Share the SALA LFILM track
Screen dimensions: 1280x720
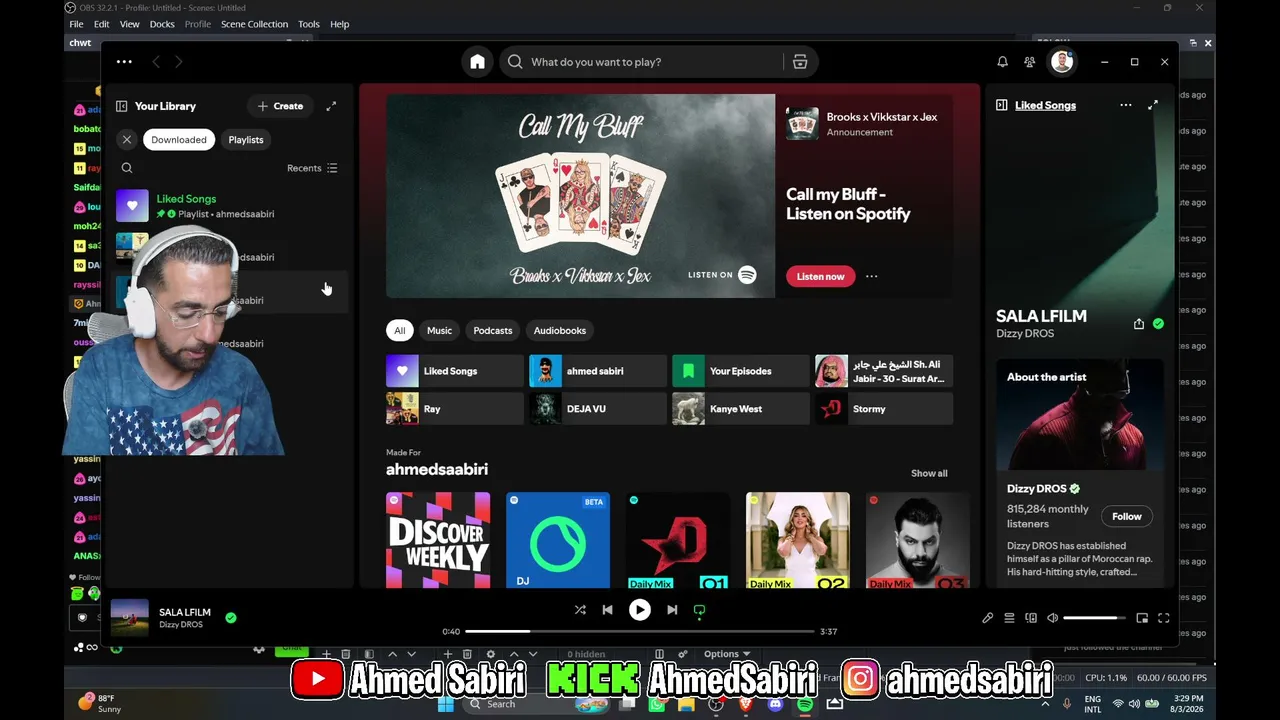click(x=1139, y=324)
